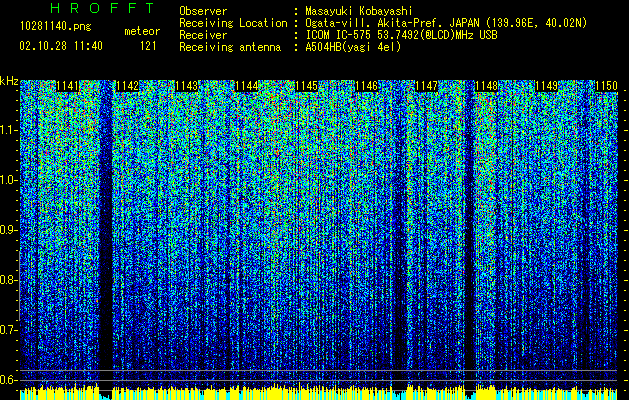Click the 0.7 kHz axis tick label
This screenshot has width=629, height=400.
(8, 330)
